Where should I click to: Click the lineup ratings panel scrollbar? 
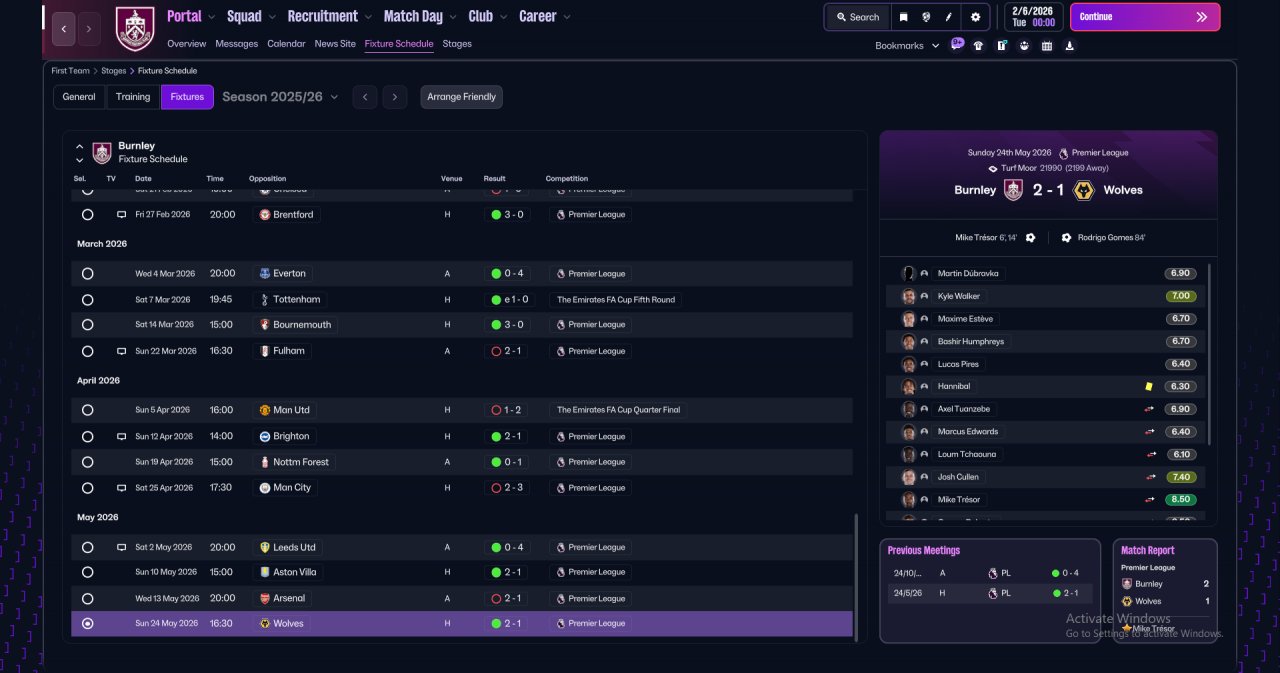click(x=1210, y=355)
